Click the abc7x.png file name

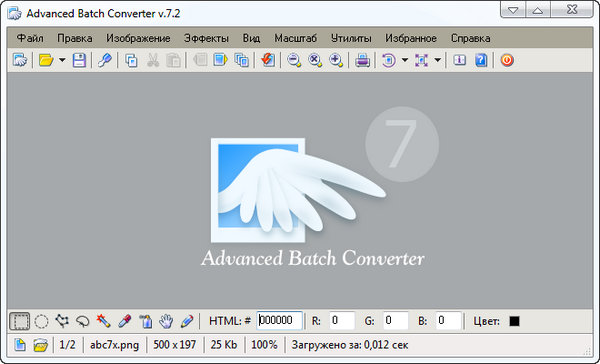point(114,345)
